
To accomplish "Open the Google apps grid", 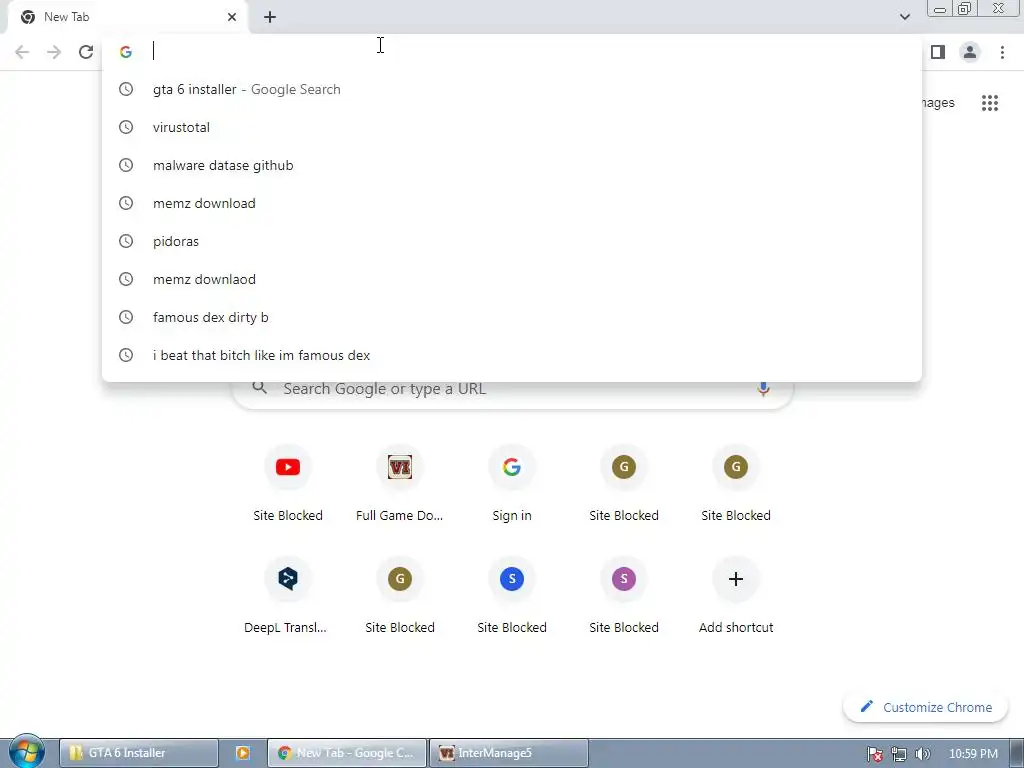I will coord(989,103).
